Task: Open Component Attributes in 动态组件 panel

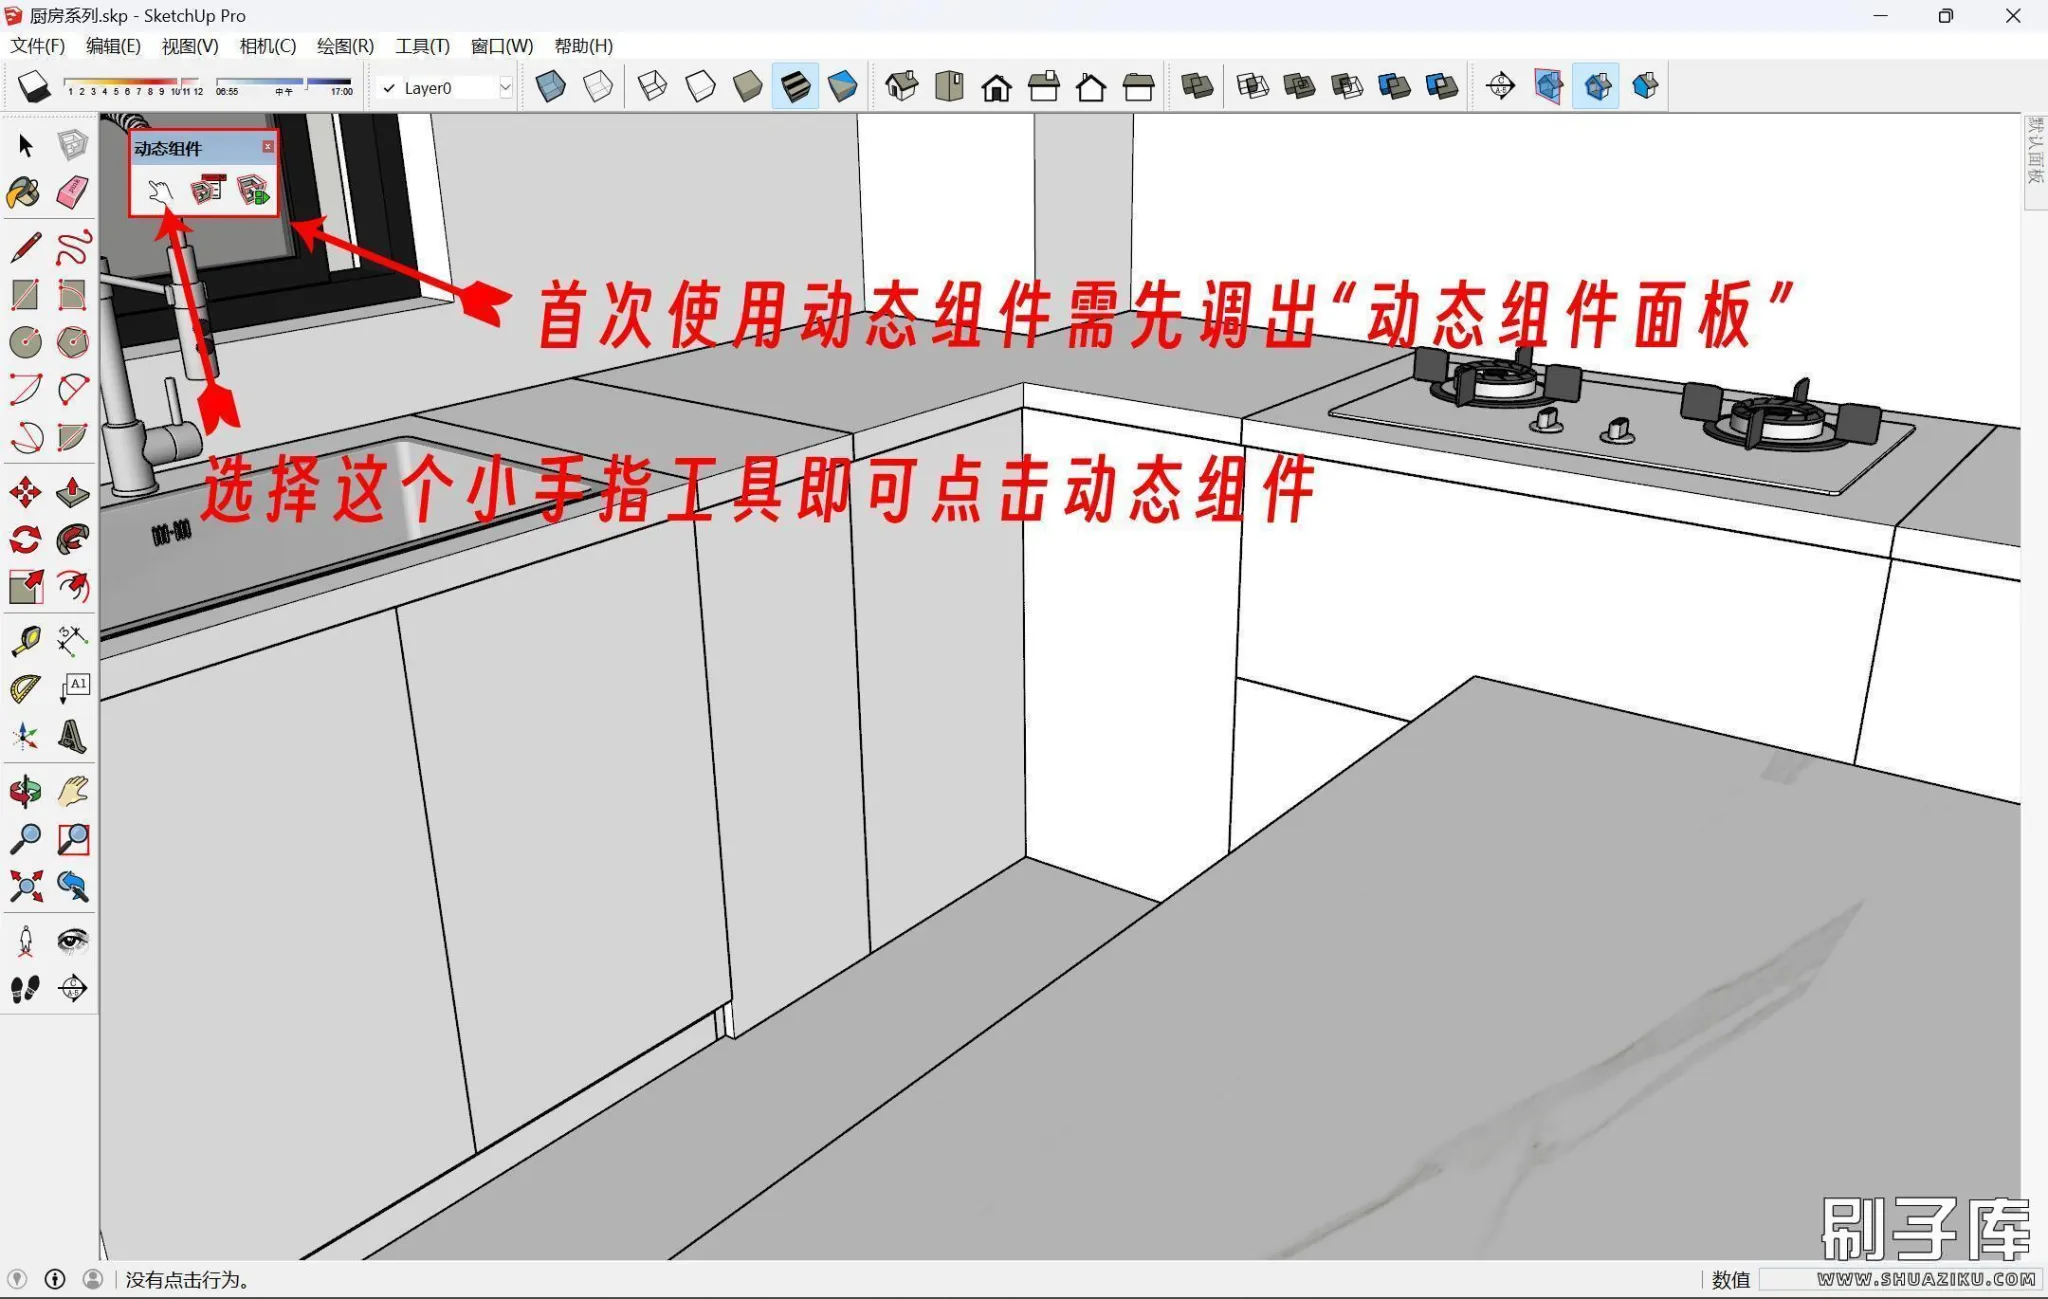Action: click(x=253, y=190)
